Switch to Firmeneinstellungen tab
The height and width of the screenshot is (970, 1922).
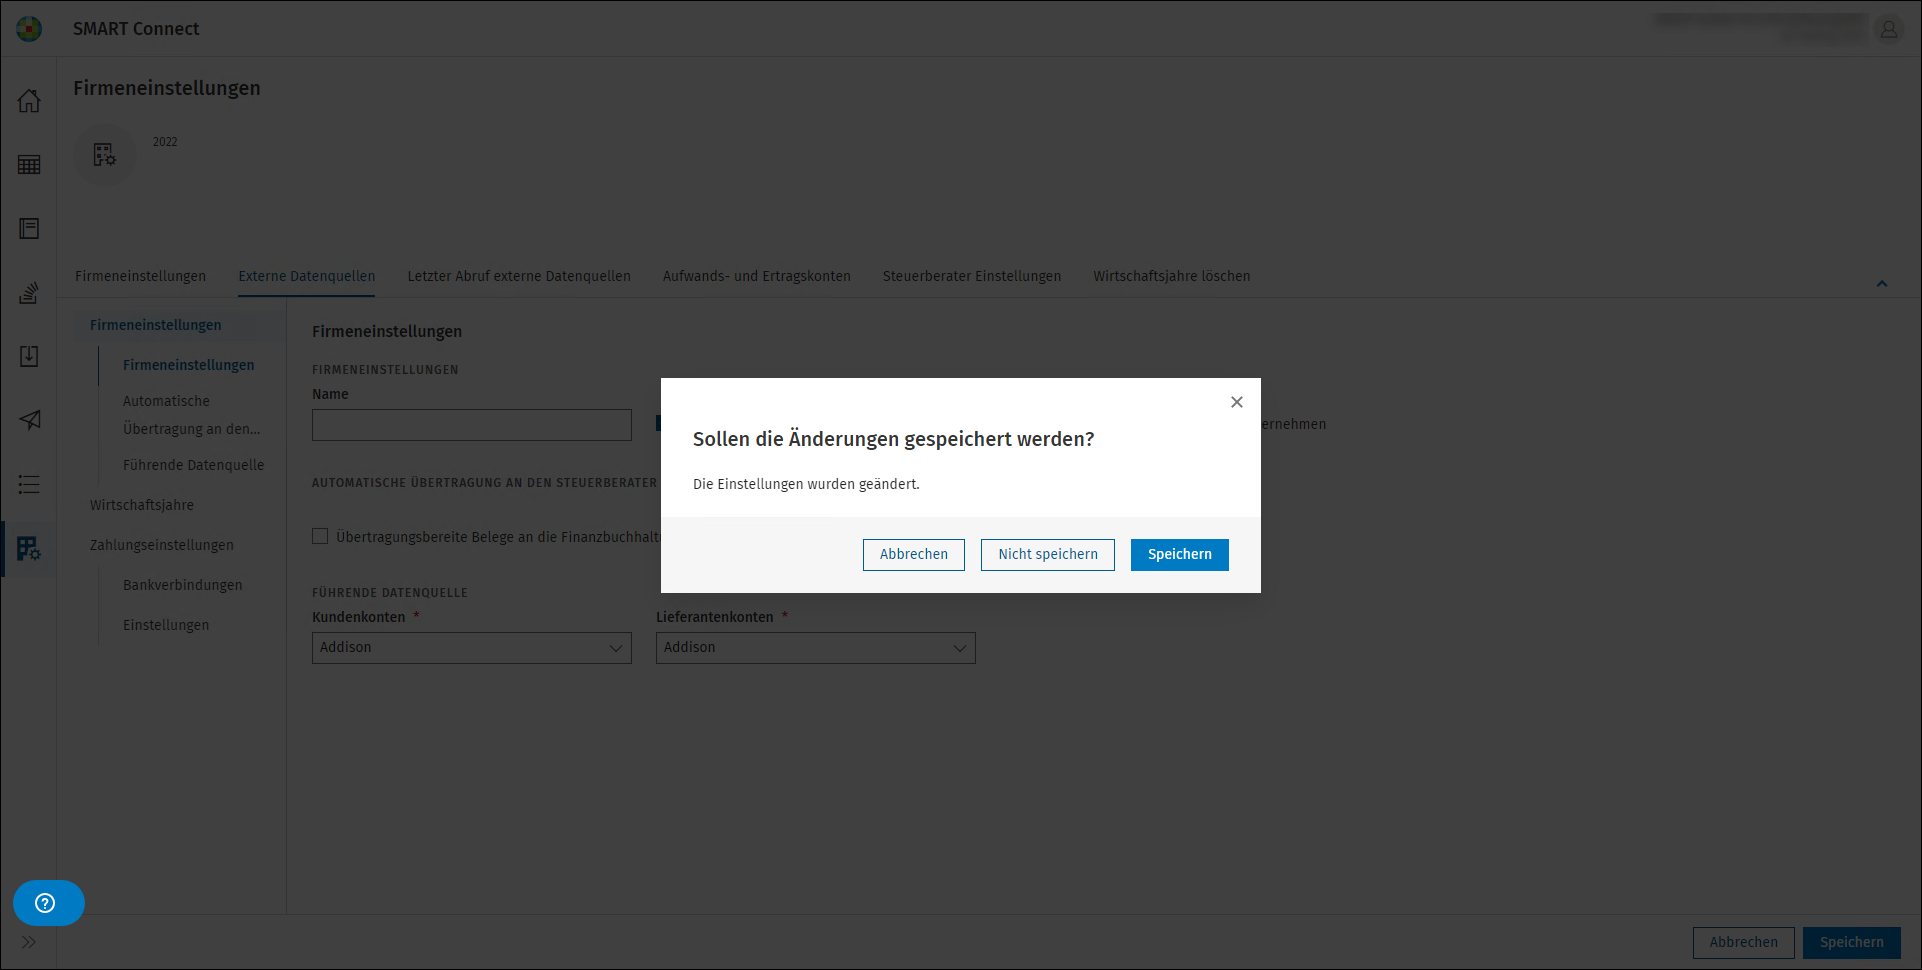coord(141,277)
